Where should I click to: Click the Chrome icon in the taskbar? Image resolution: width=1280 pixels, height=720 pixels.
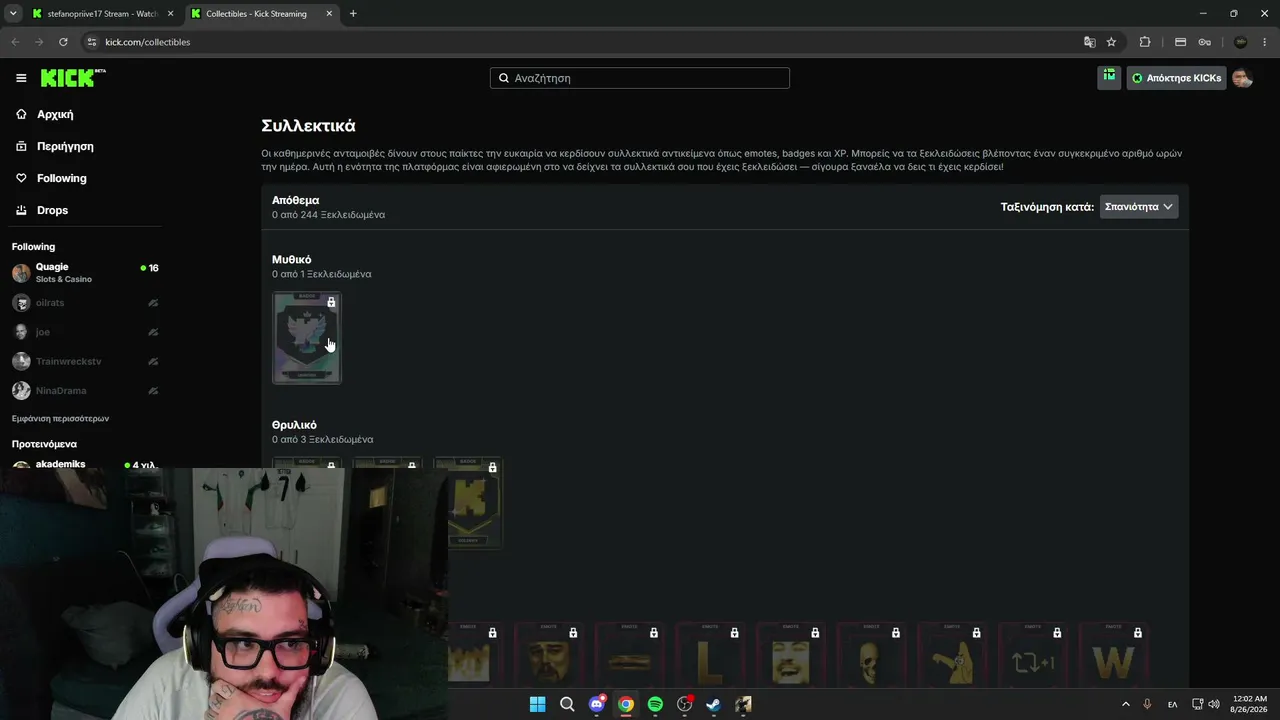[626, 704]
